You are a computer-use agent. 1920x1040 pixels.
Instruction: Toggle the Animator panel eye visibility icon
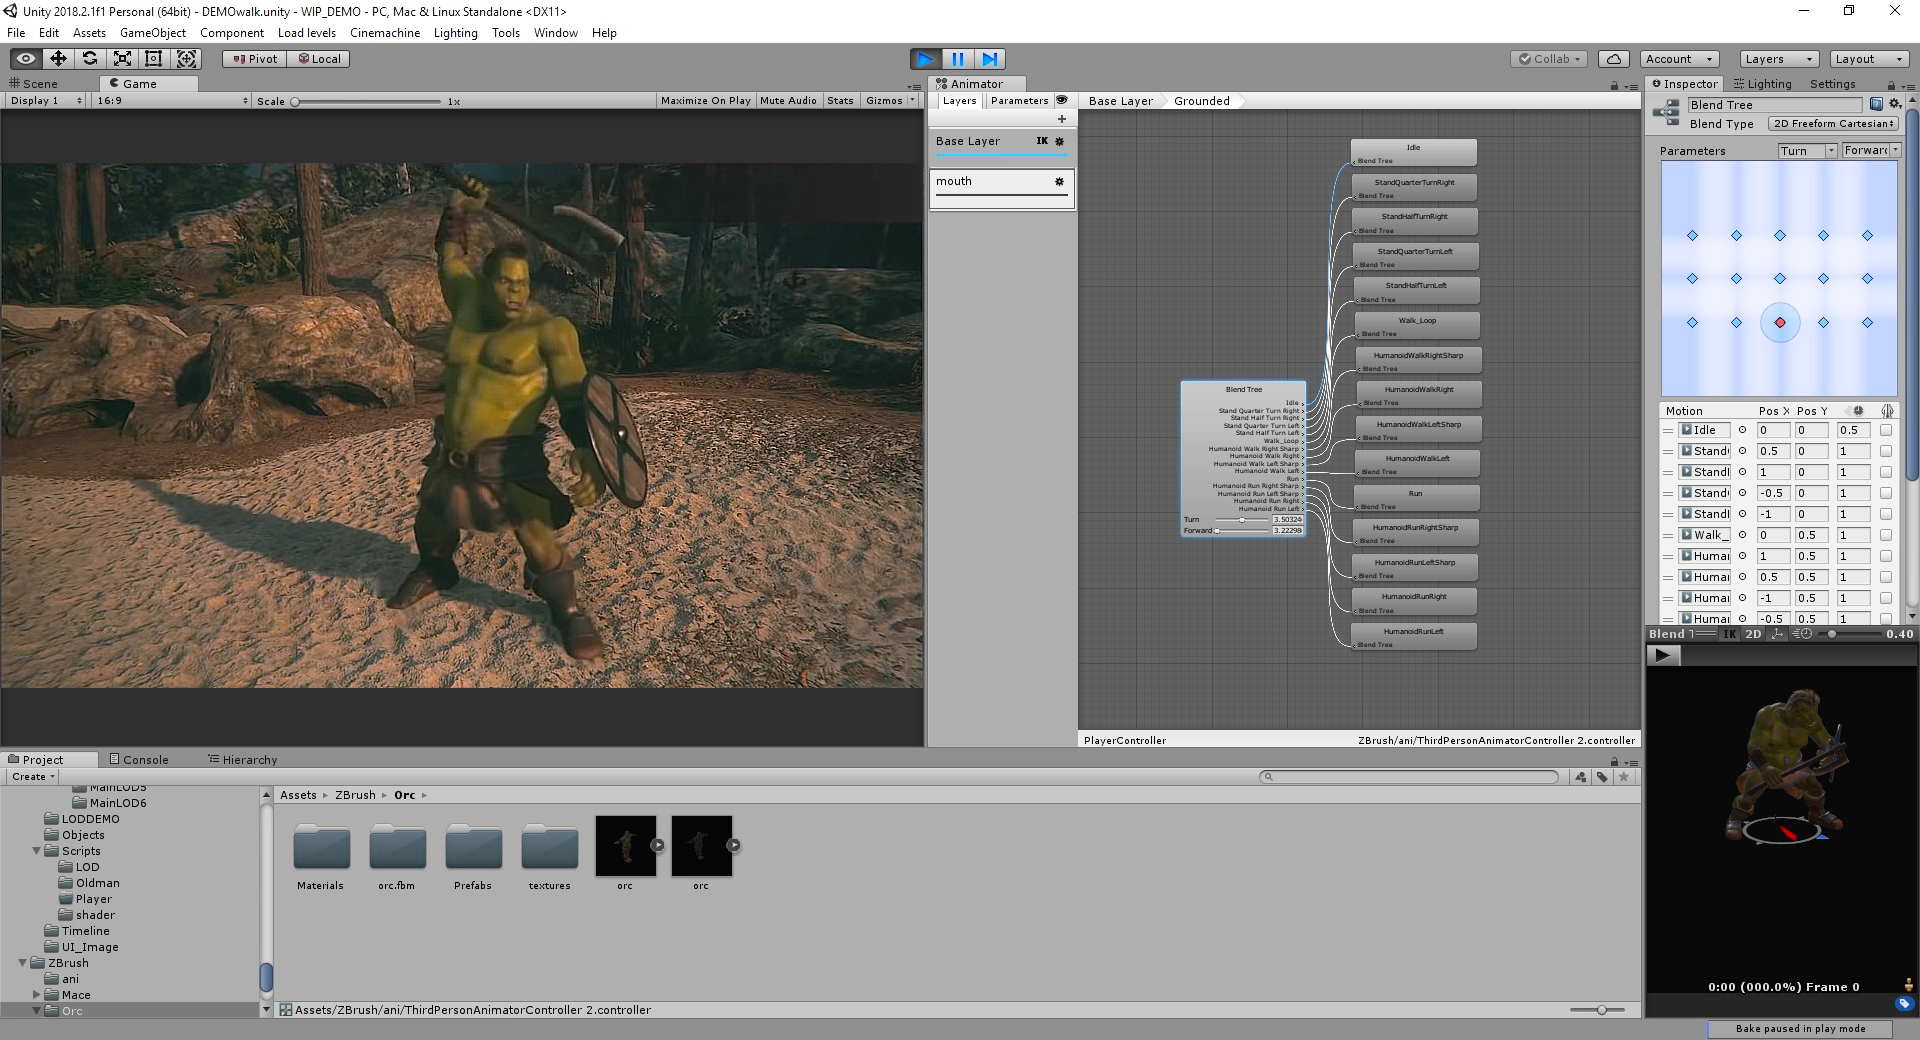1062,100
